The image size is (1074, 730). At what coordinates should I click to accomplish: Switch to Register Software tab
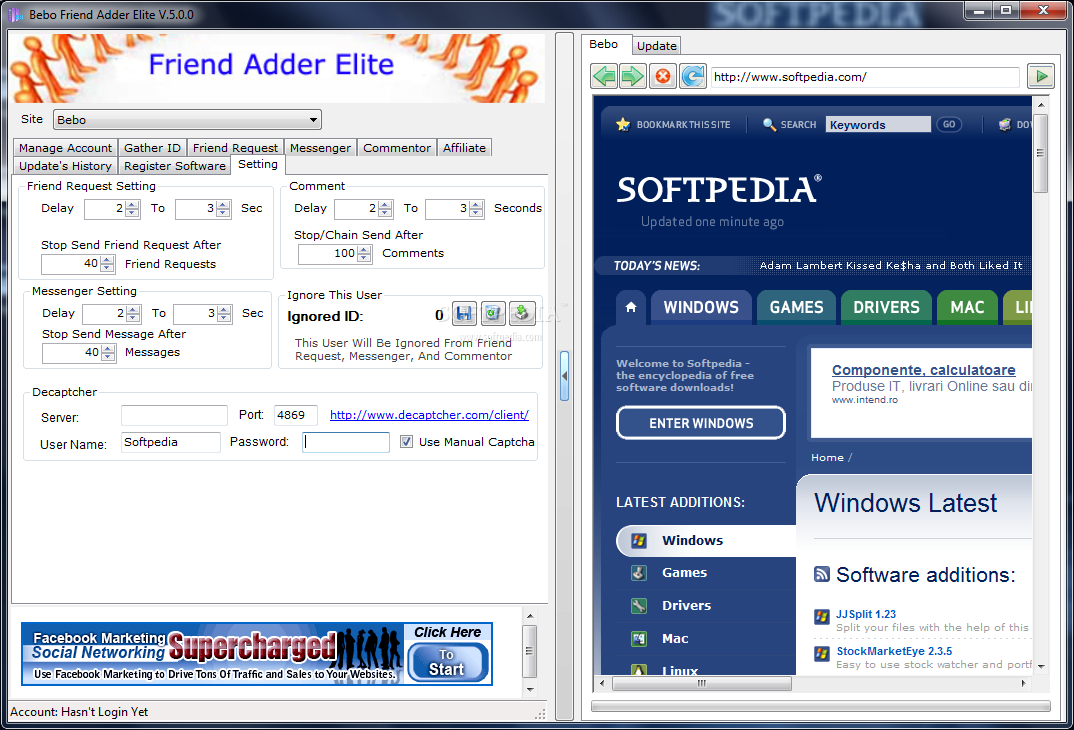pyautogui.click(x=175, y=166)
